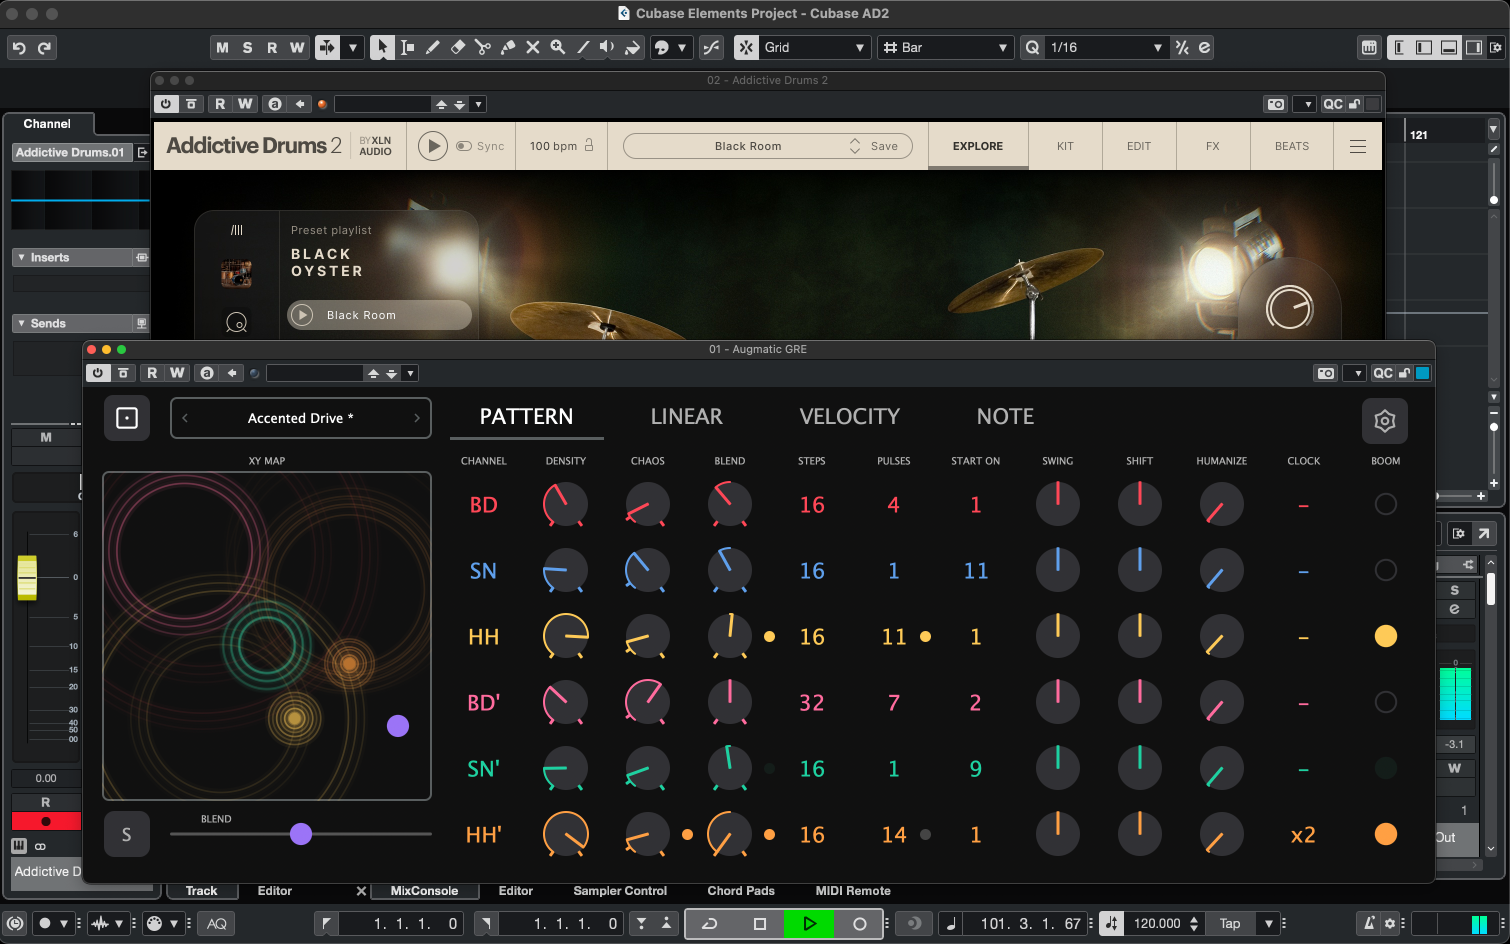Select the Mute tool in the toolbar

532,47
